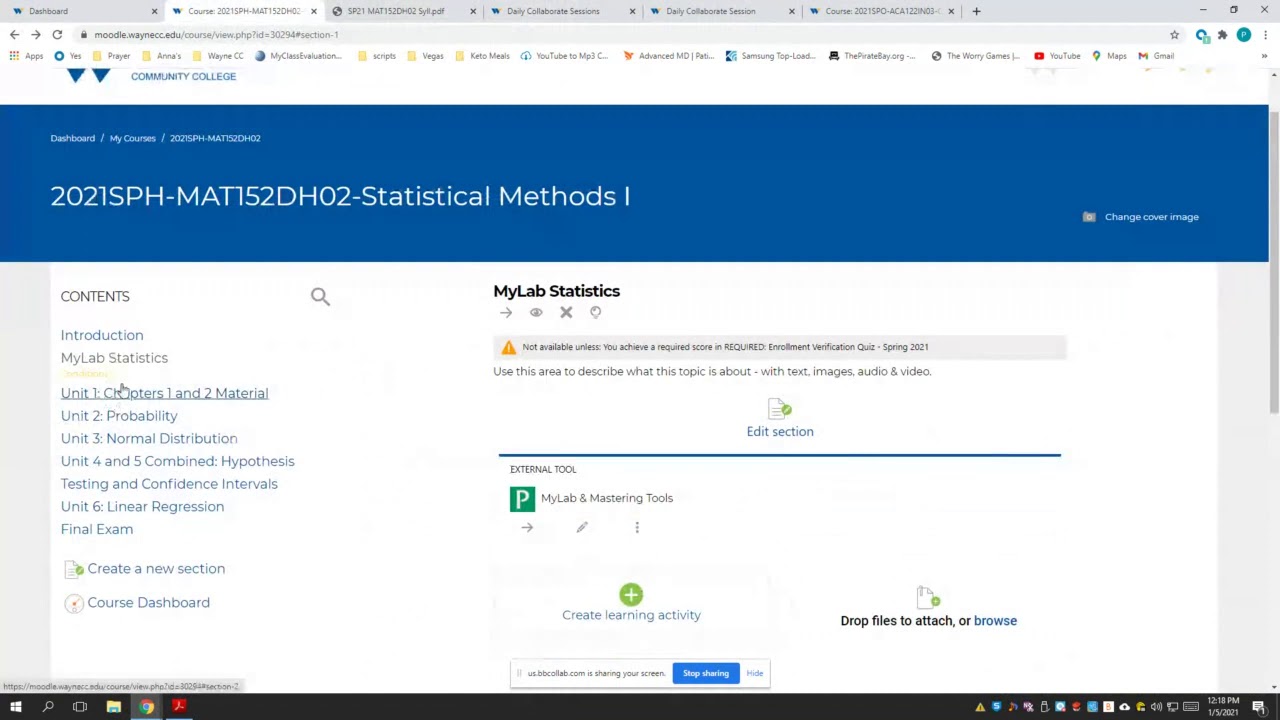This screenshot has width=1280, height=720.
Task: Open Unit 1: Chapters 1 and 2 Material
Action: coord(164,393)
